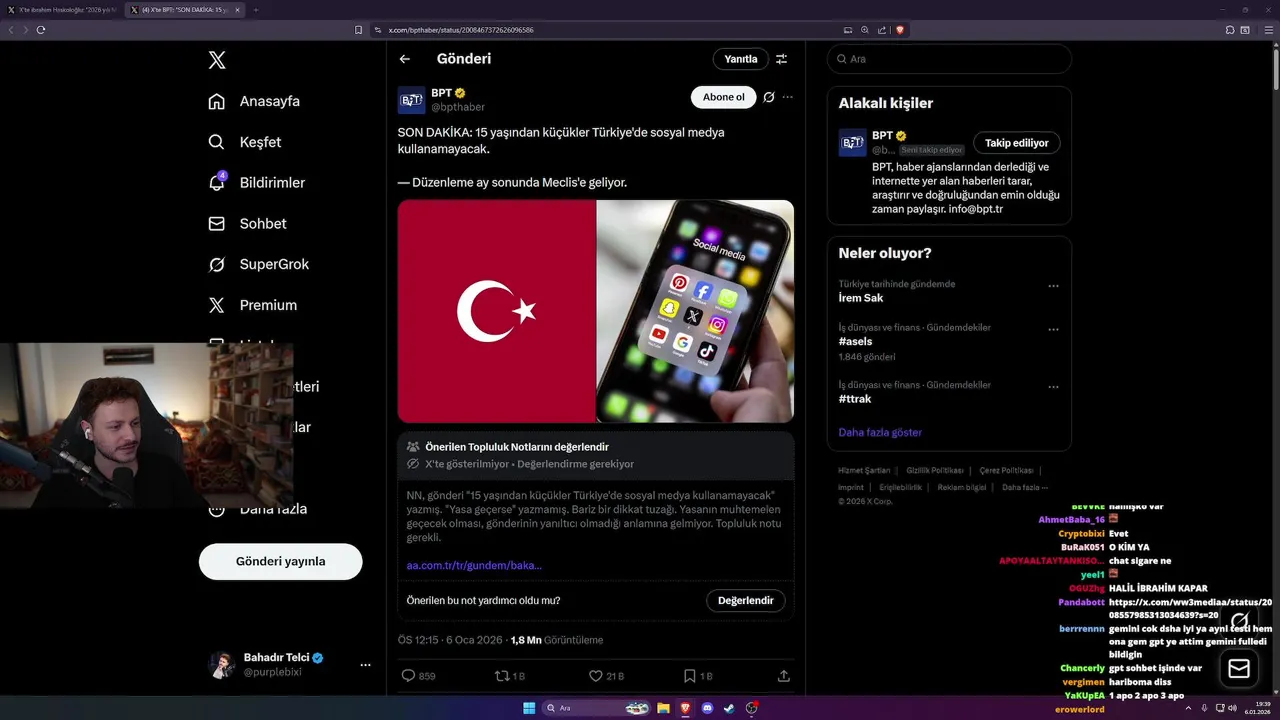The width and height of the screenshot is (1280, 720).
Task: Open #asels trending topic
Action: [x=855, y=341]
